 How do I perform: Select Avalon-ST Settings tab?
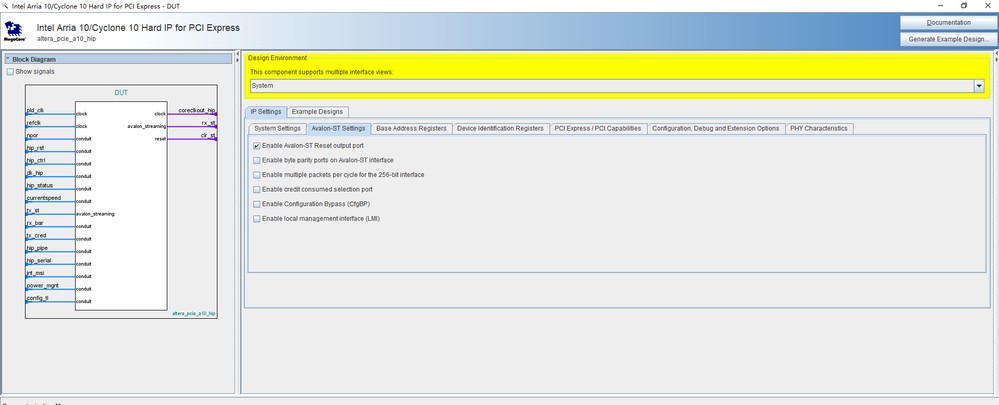tap(338, 129)
